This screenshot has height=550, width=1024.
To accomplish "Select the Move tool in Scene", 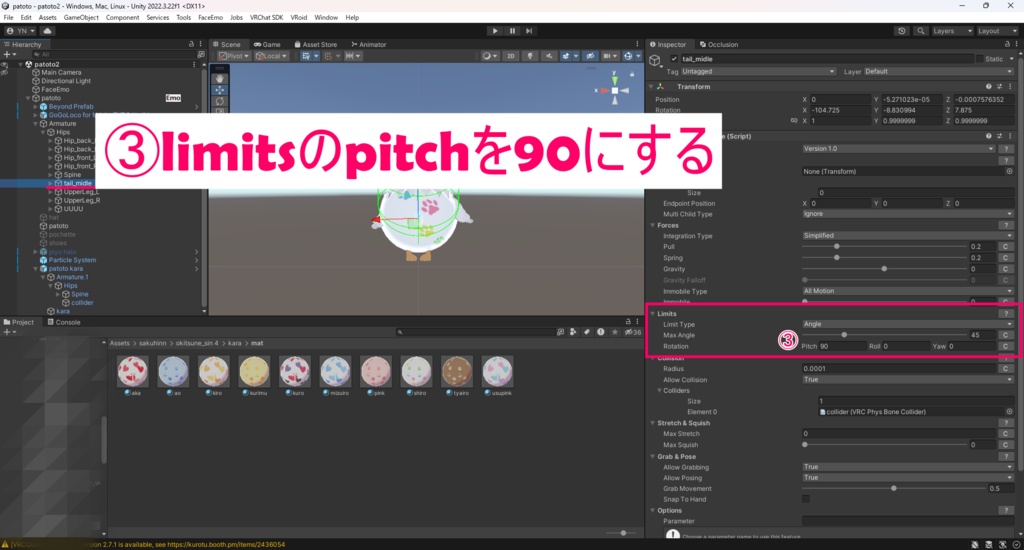I will point(219,90).
